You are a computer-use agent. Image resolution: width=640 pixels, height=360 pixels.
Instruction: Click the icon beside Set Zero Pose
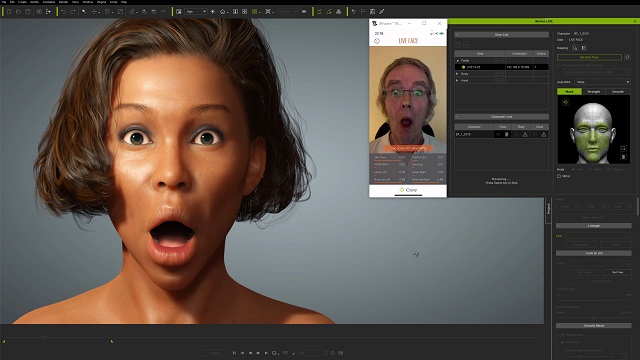[627, 57]
